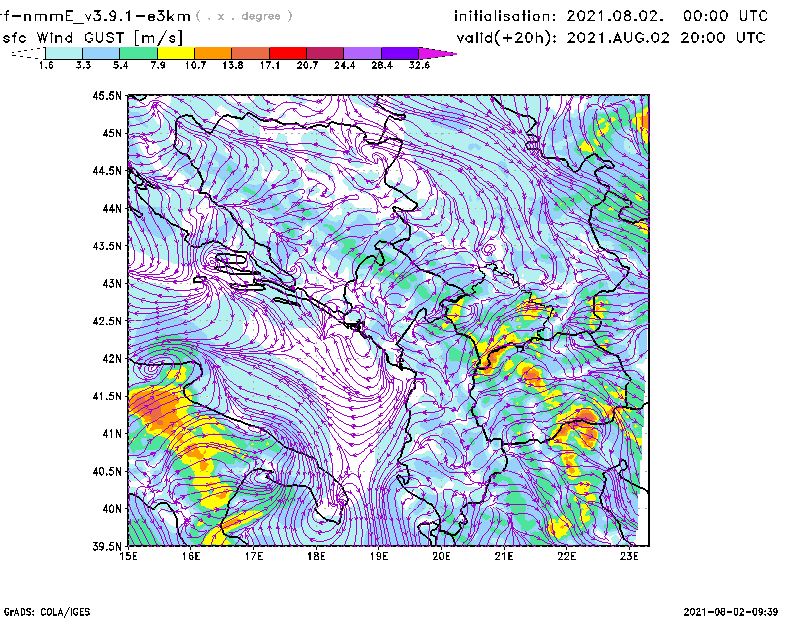Pick the bright orange legend swatch
The height and width of the screenshot is (618, 800).
pyautogui.click(x=213, y=53)
